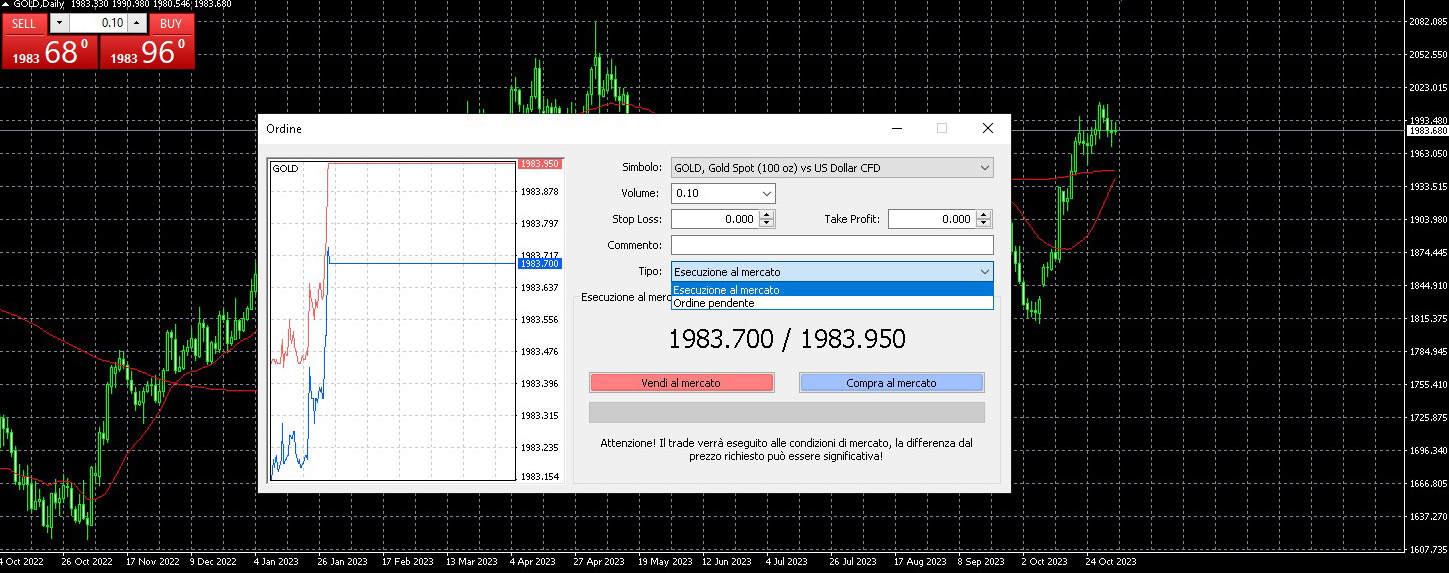Select 'Ordine pendente' from Tipo list
1449x573 pixels.
pyautogui.click(x=832, y=303)
